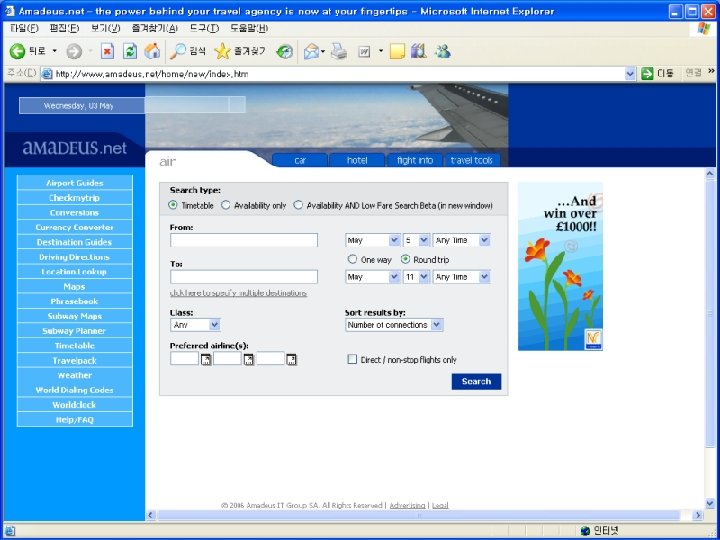Open the Edit button dropdown arrow
Image resolution: width=720 pixels, height=540 pixels.
(381, 51)
